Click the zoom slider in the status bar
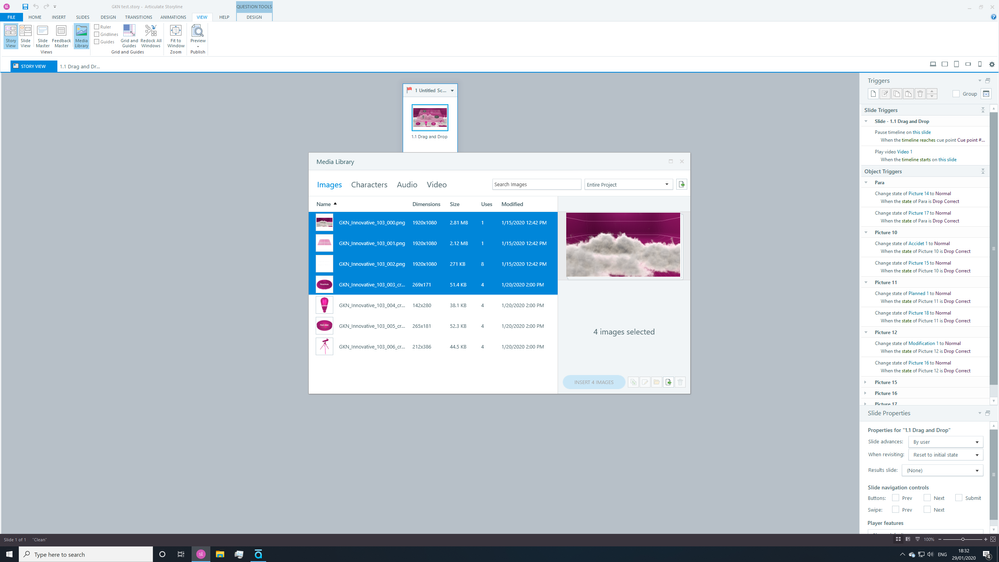This screenshot has height=562, width=999. (x=962, y=540)
